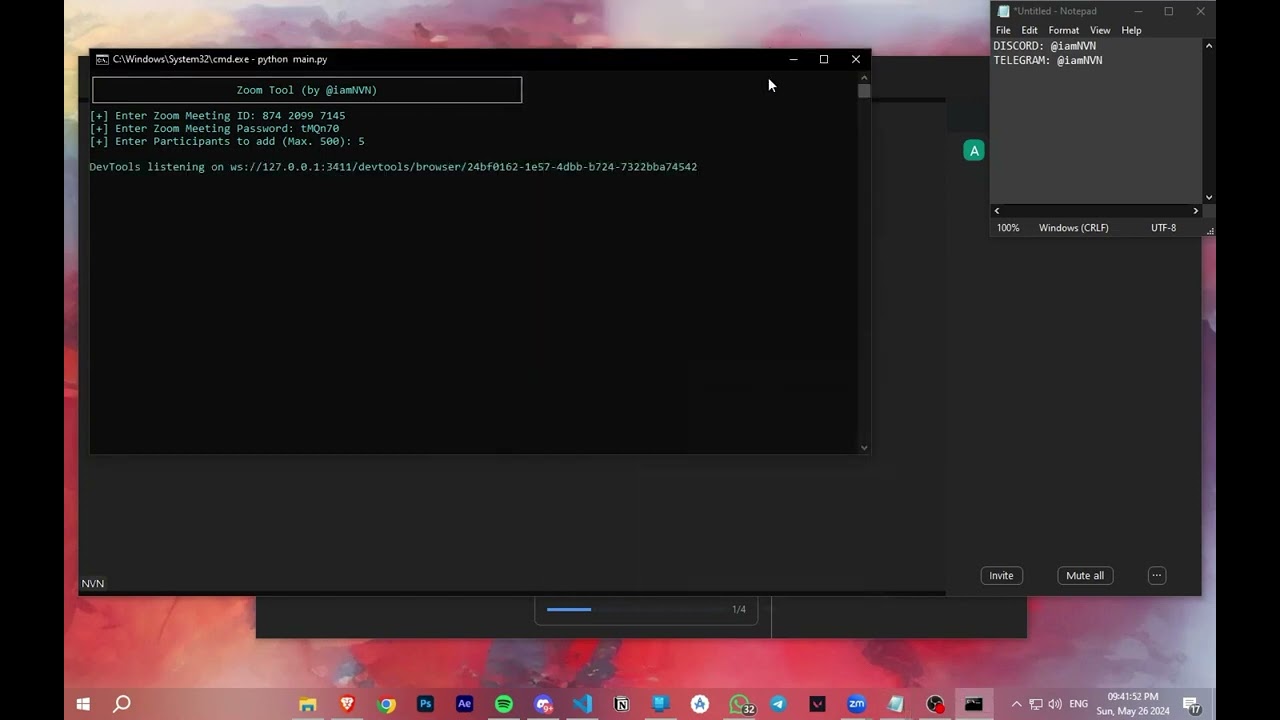Screen dimensions: 1280x720
Task: Click the volume icon in system tray
Action: coord(1055,704)
